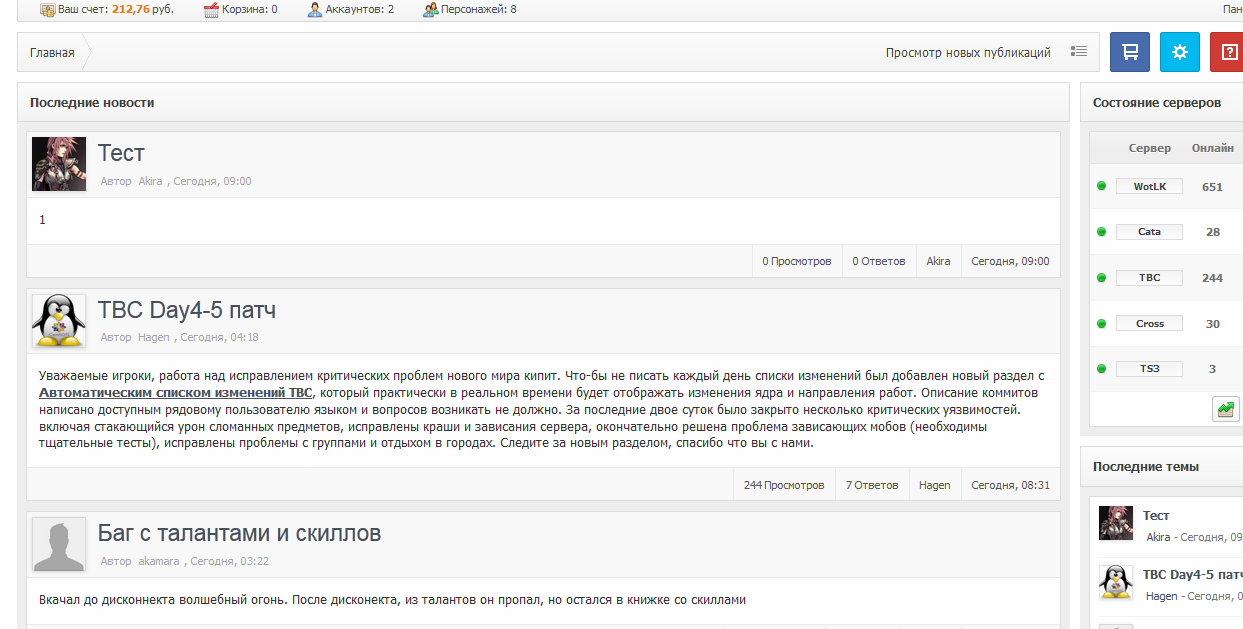
Task: Click the Аккаунтов user icon in top bar
Action: tap(314, 9)
